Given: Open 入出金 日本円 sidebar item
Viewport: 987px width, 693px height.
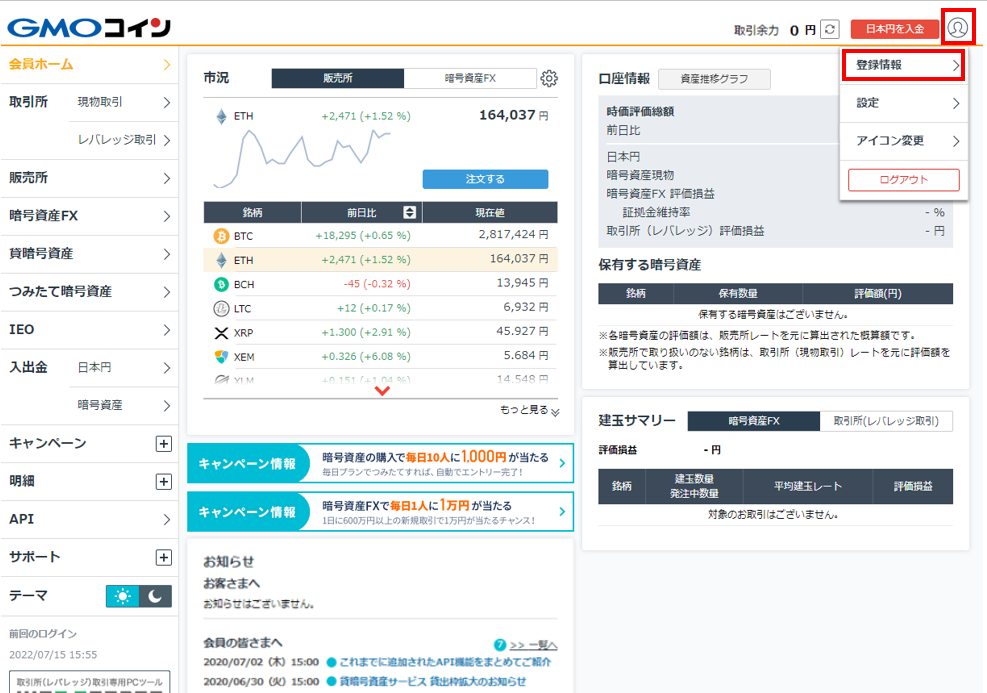Looking at the screenshot, I should click(123, 368).
